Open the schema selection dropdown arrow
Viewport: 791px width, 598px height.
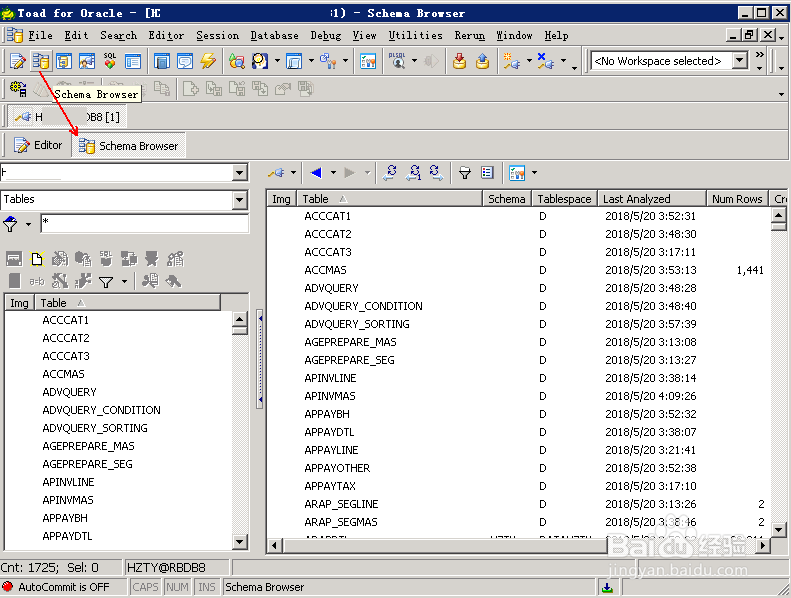click(240, 173)
